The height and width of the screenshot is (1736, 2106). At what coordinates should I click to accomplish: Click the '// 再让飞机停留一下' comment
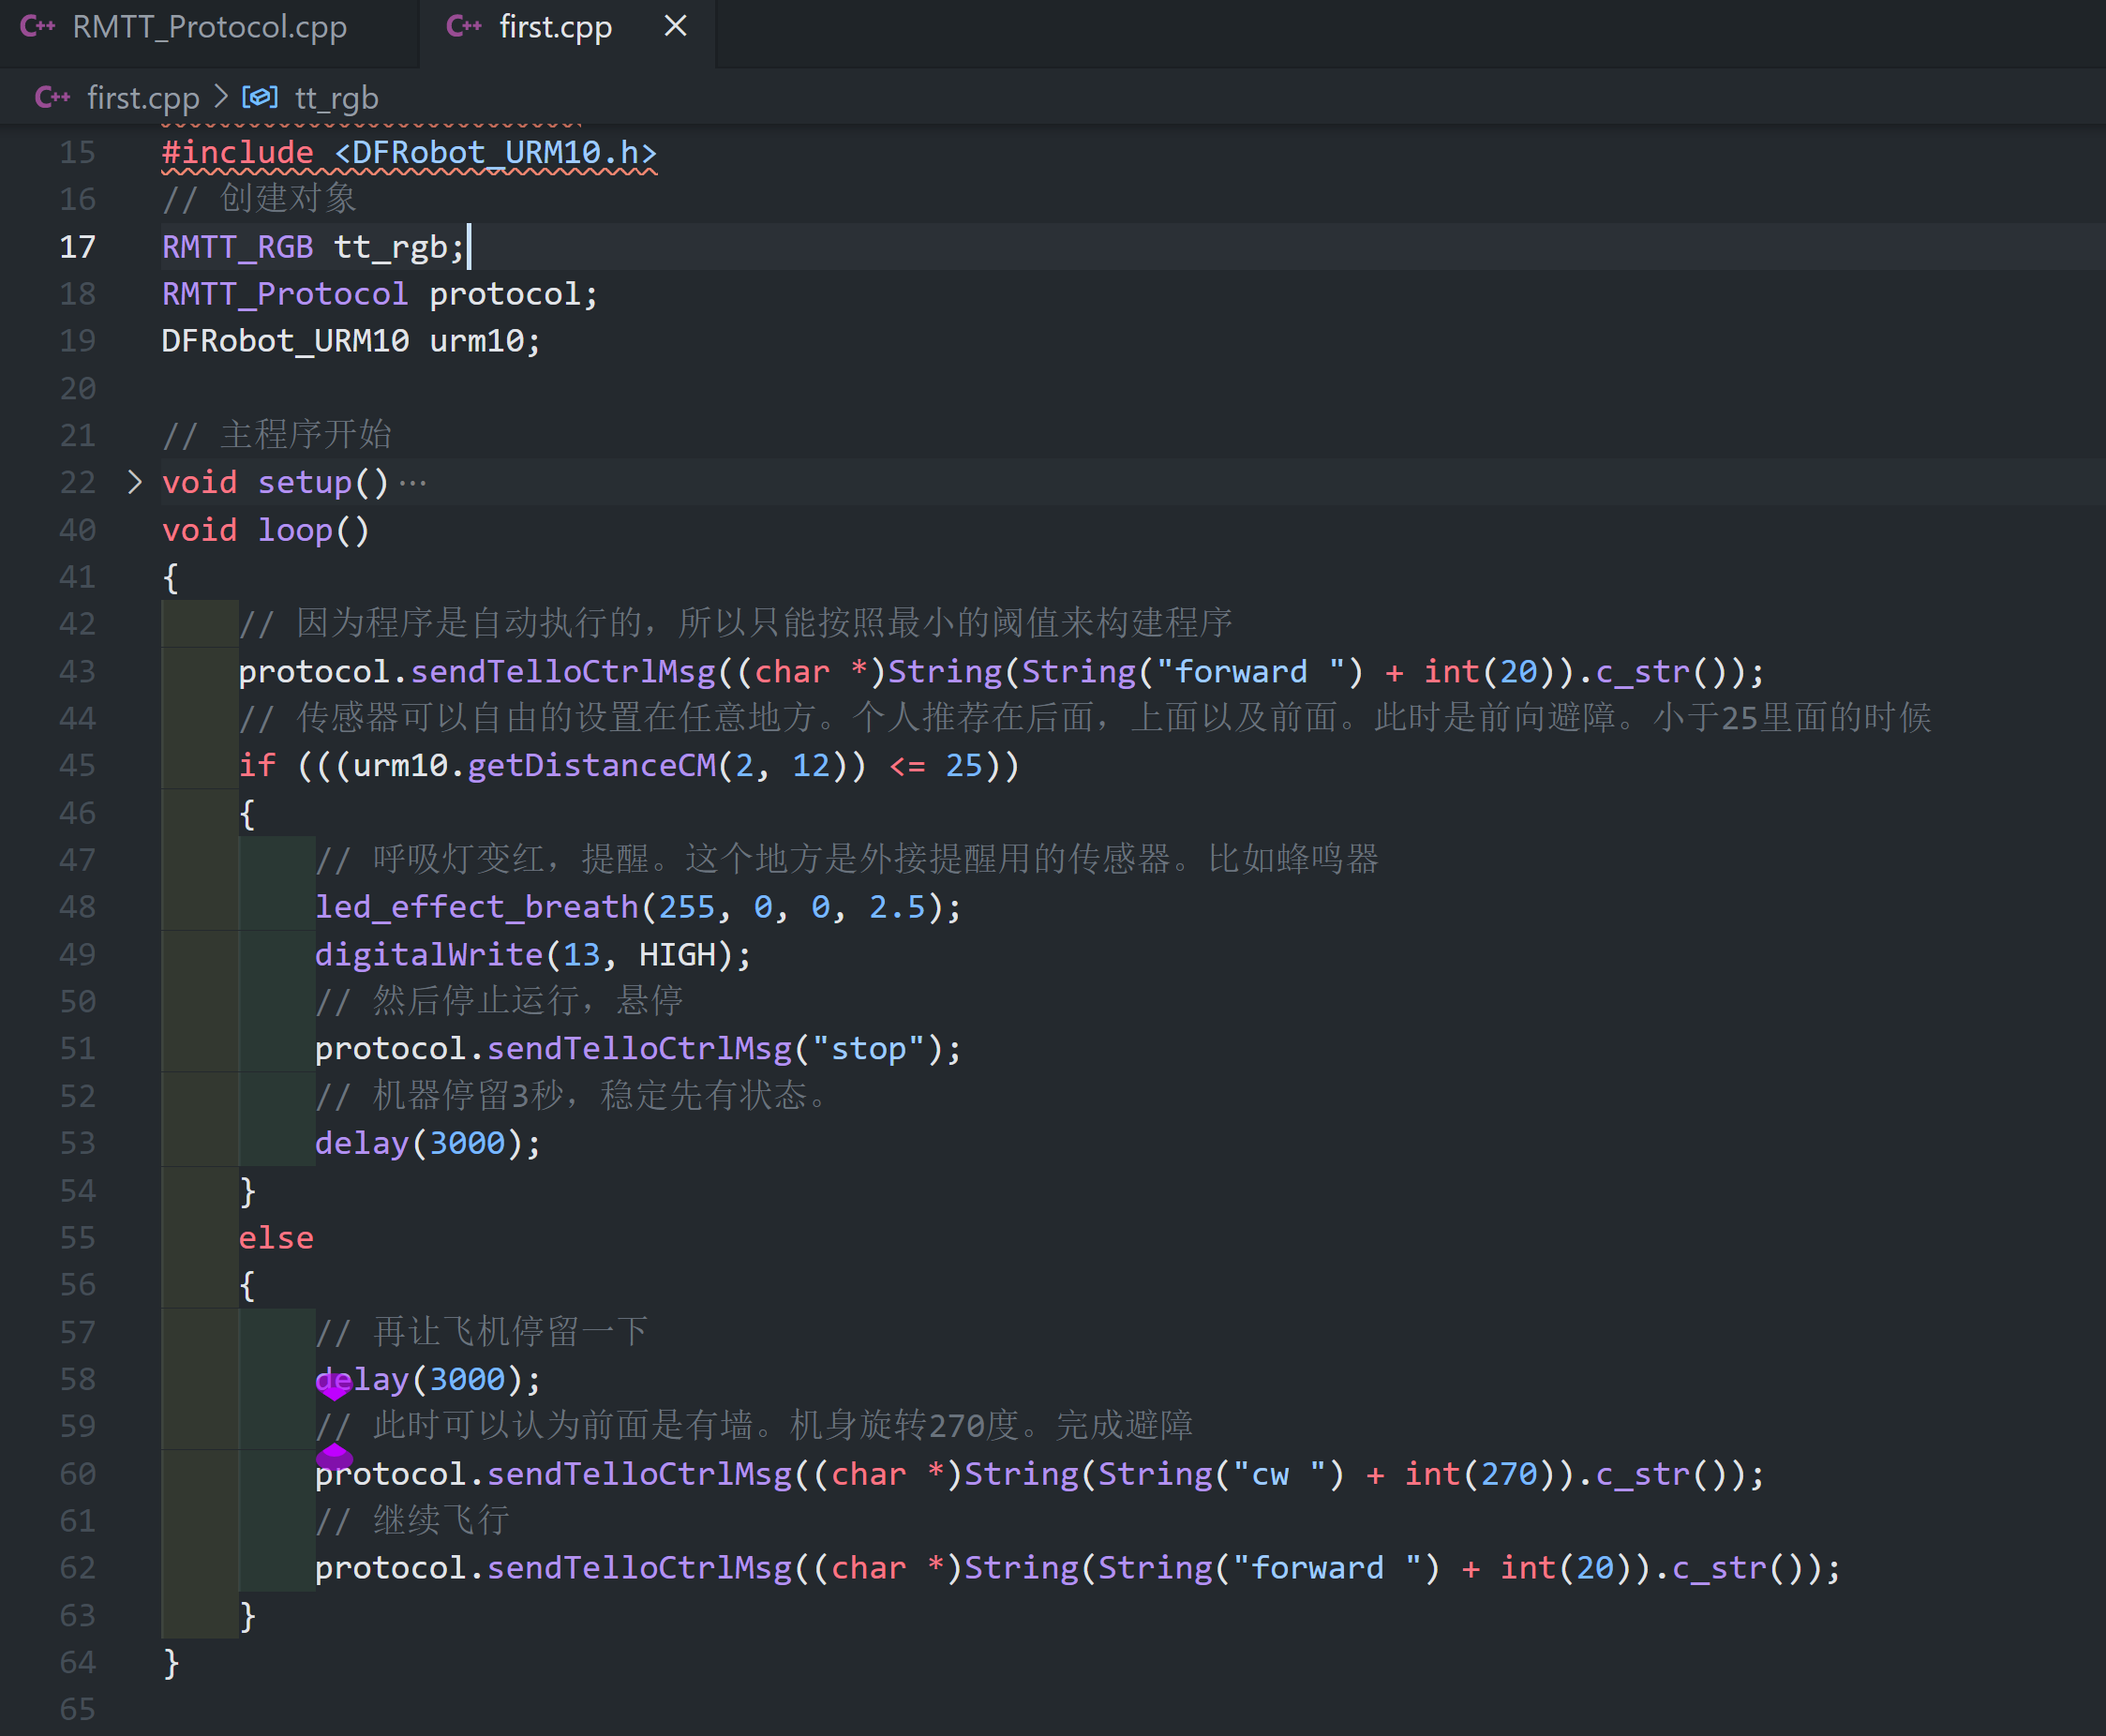point(482,1332)
